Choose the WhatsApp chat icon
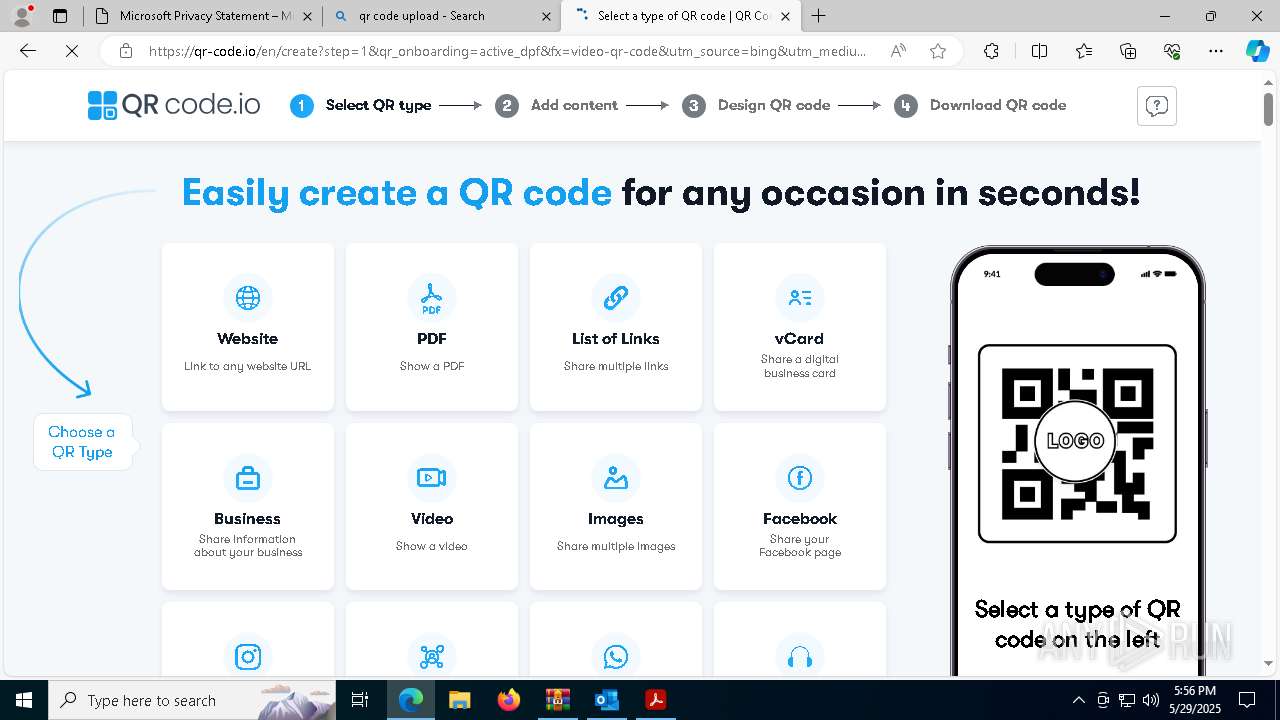 pos(616,657)
